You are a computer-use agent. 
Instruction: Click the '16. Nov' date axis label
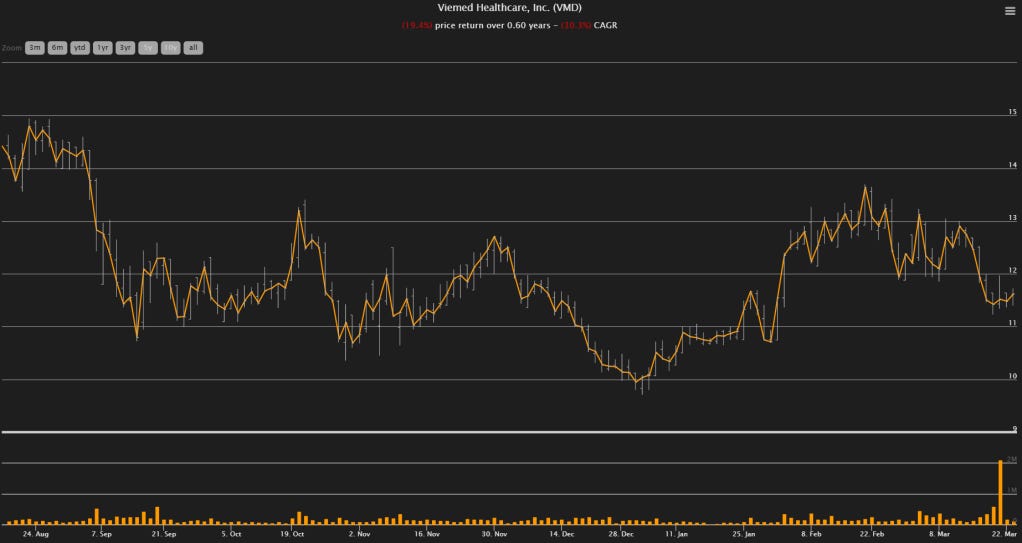tap(427, 534)
